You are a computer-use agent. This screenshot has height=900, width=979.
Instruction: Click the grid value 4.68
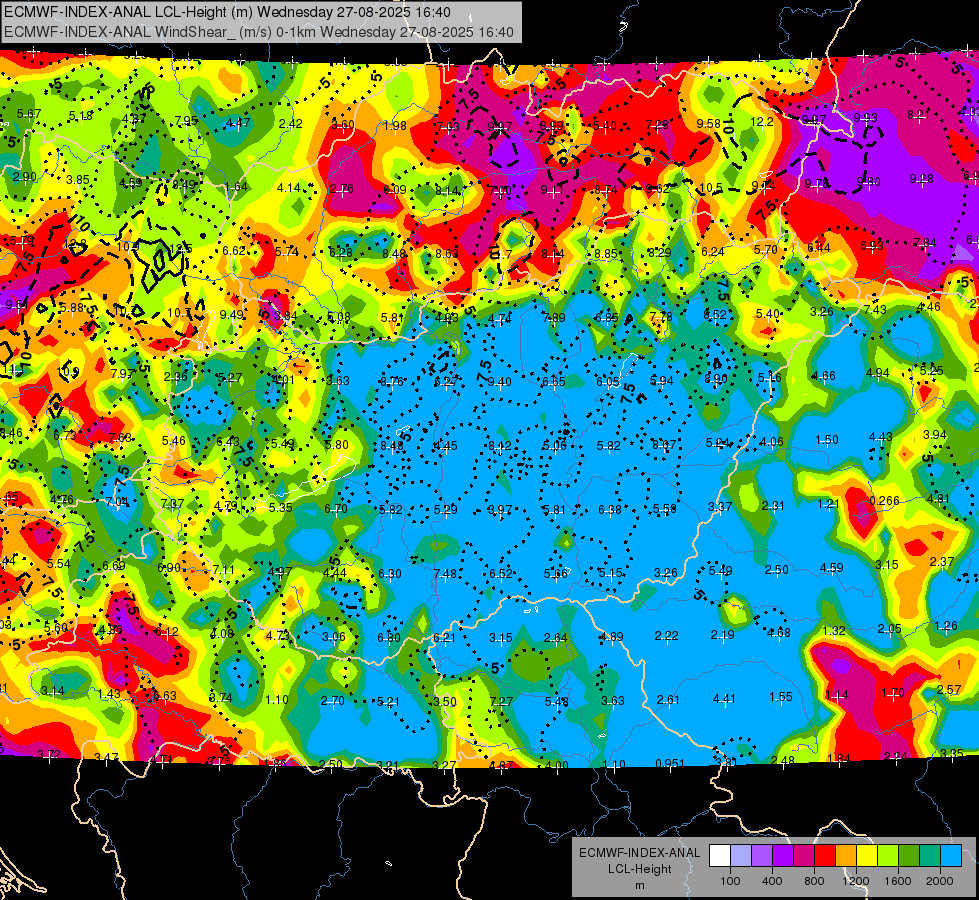(x=779, y=633)
